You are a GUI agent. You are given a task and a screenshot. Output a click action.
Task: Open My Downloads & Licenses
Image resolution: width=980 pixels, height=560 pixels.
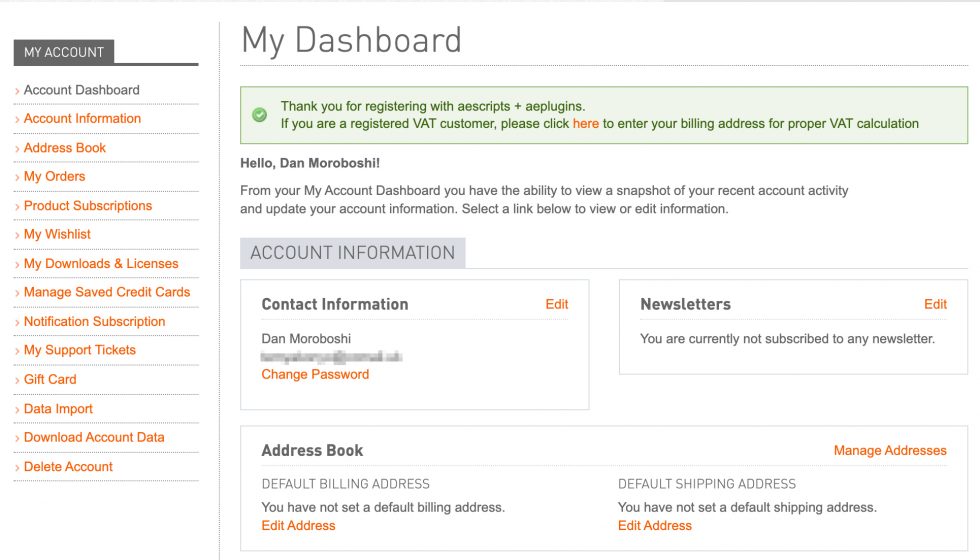click(101, 263)
